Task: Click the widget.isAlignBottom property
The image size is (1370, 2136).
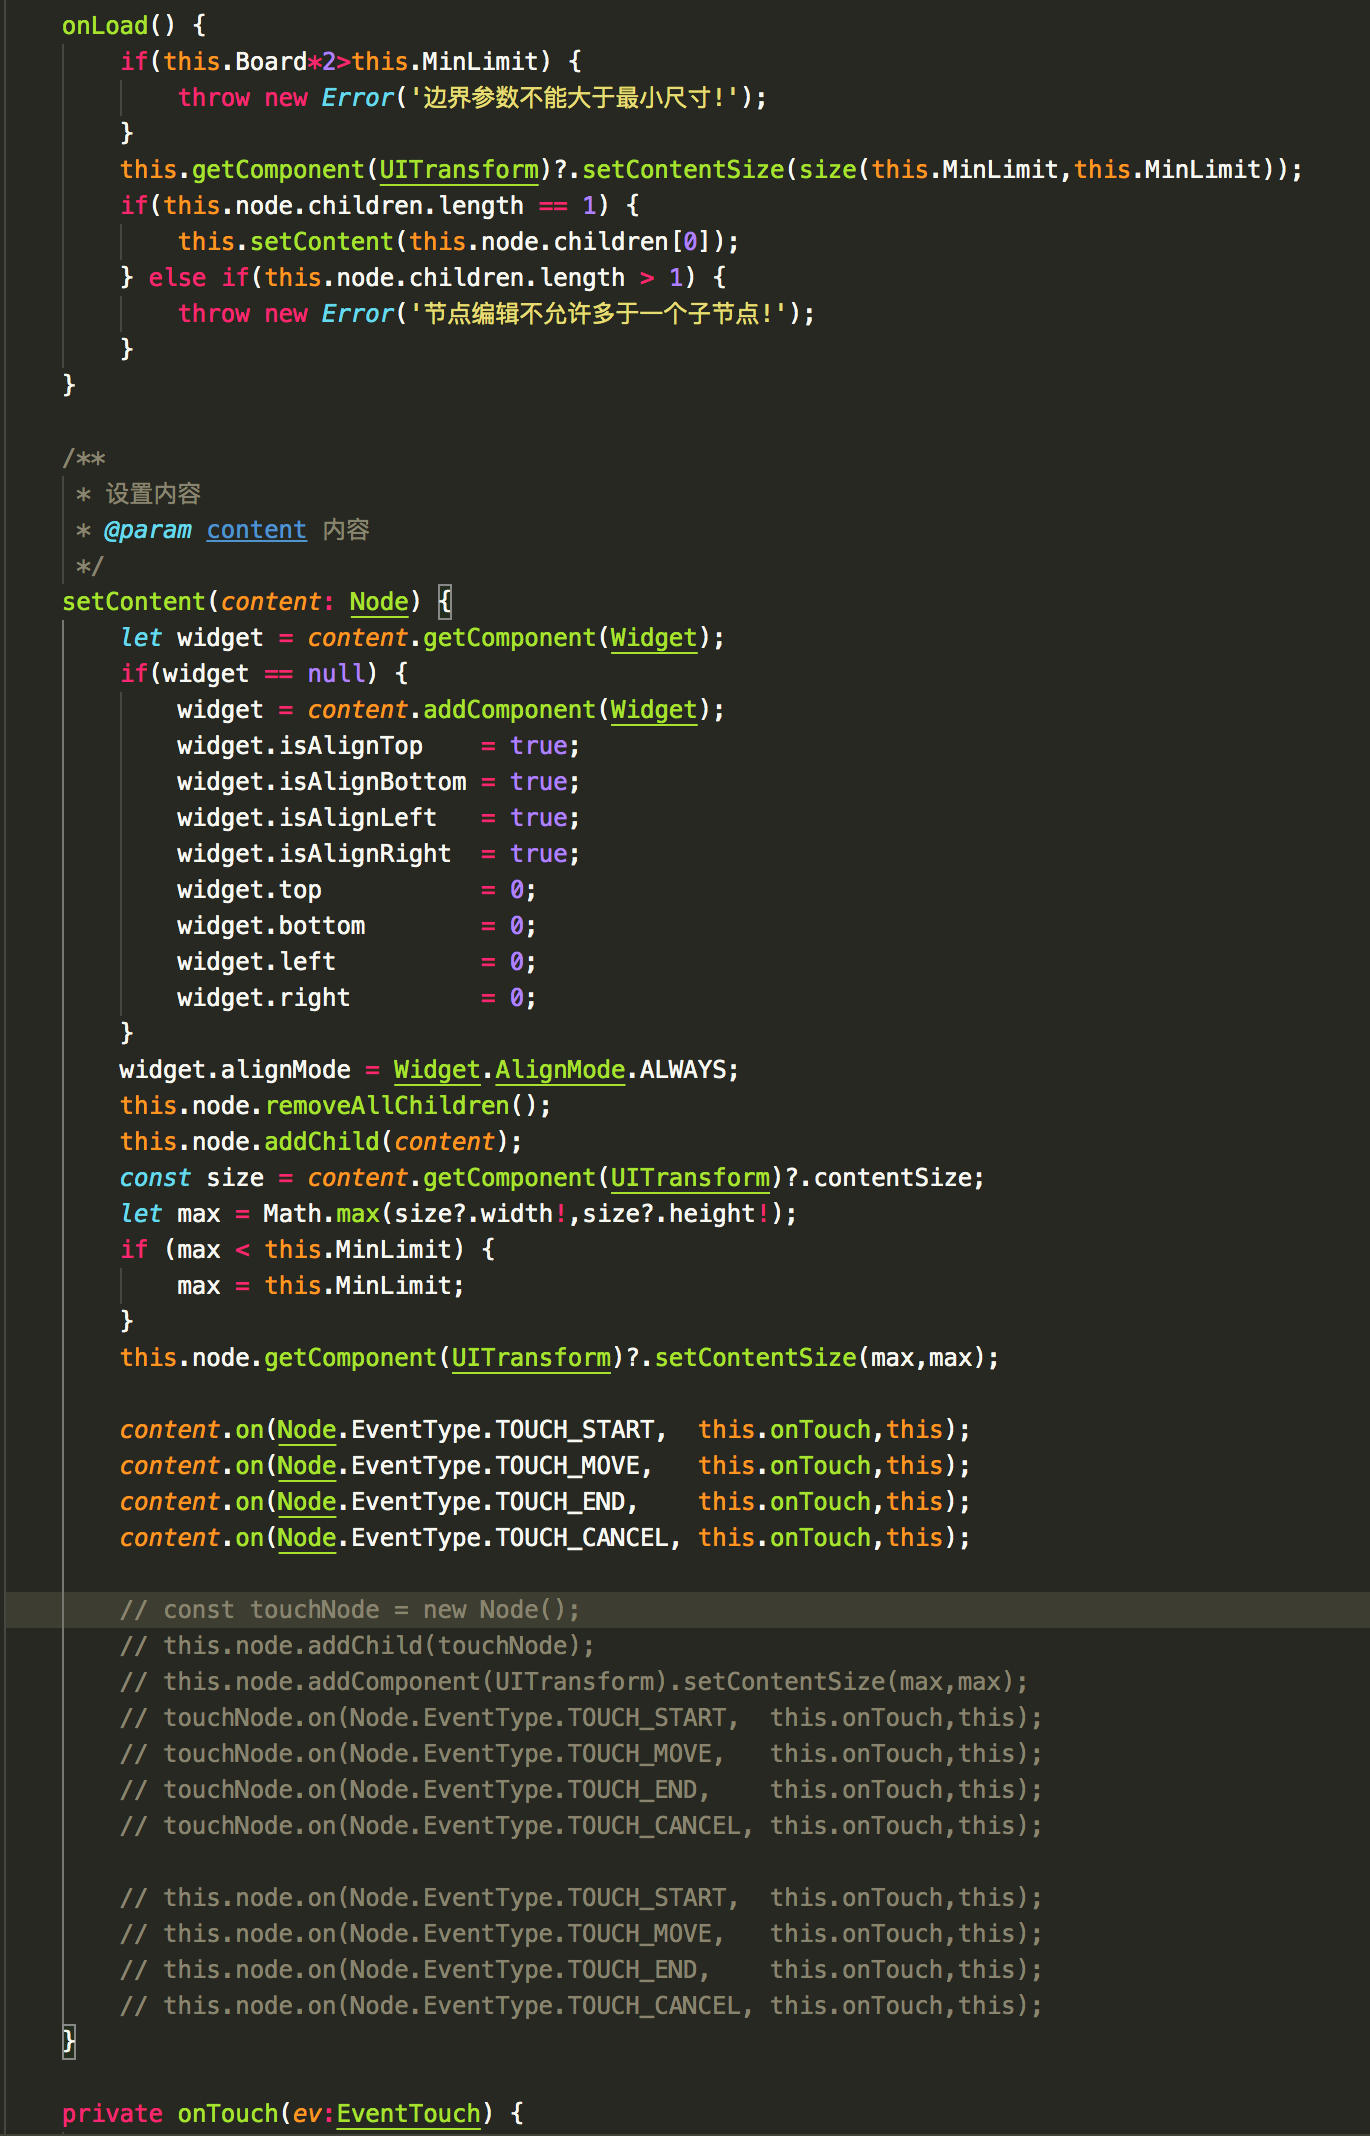Action: (x=372, y=782)
